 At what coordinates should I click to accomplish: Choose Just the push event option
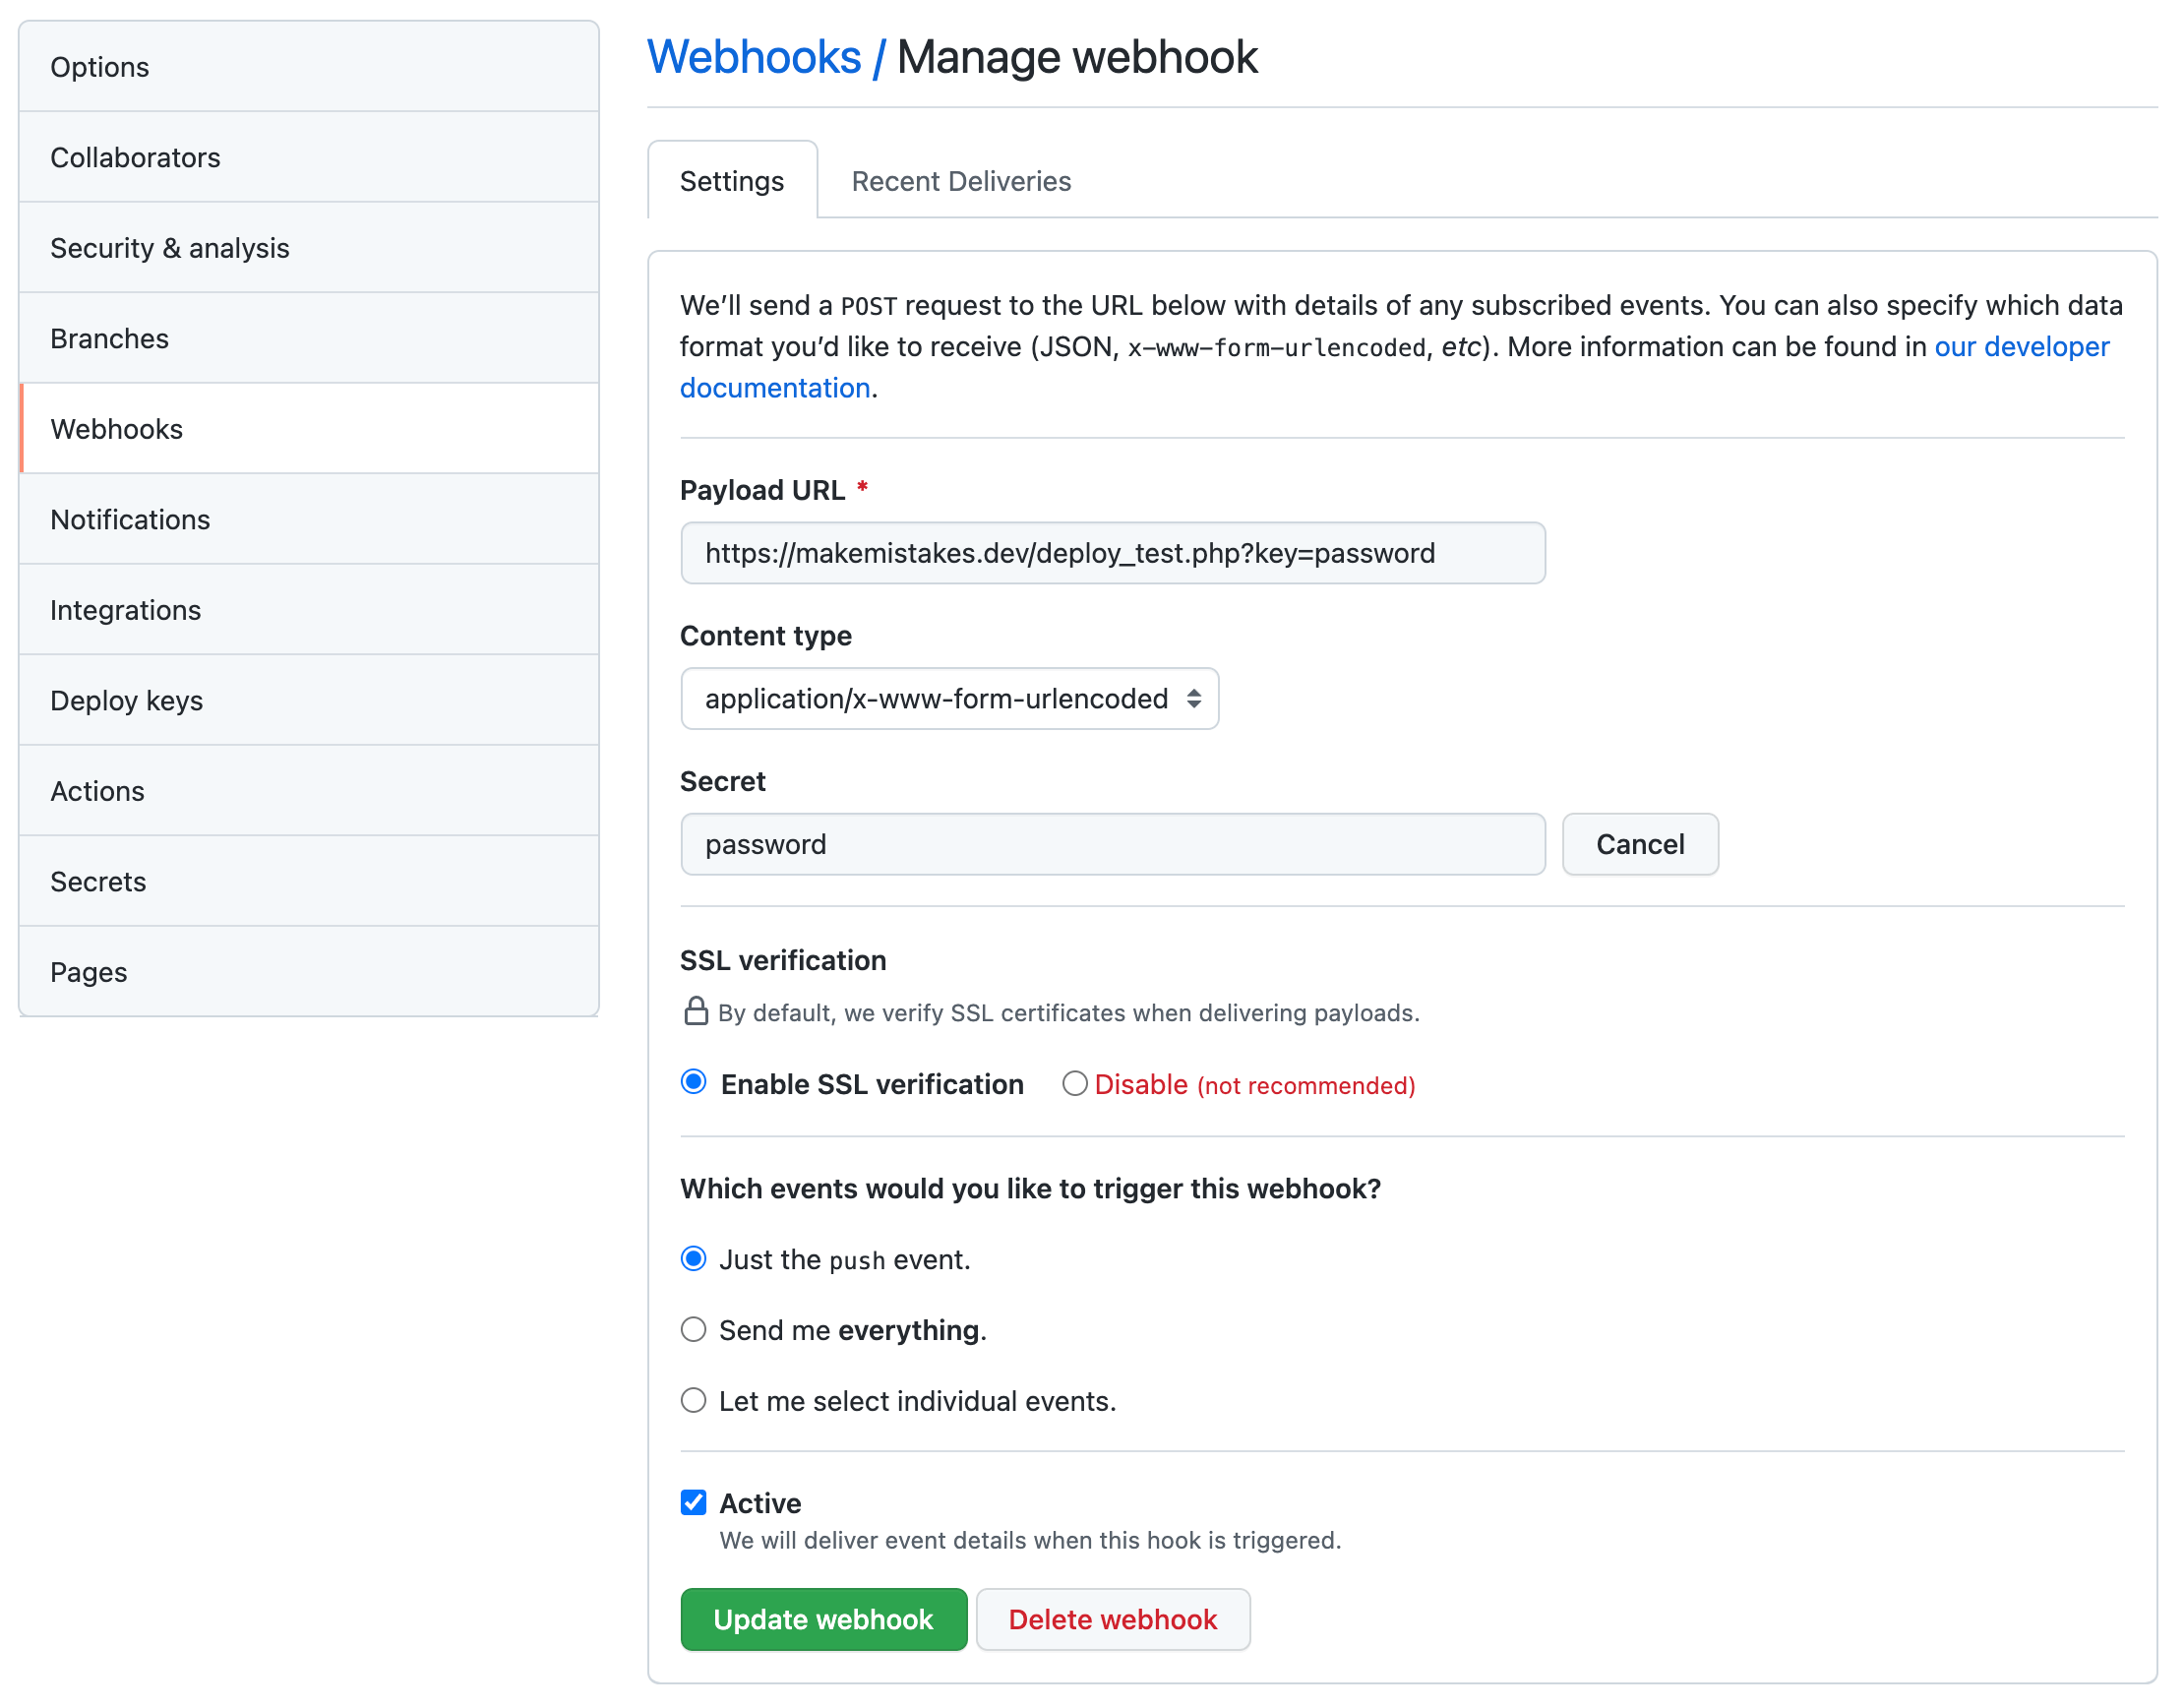(x=694, y=1259)
